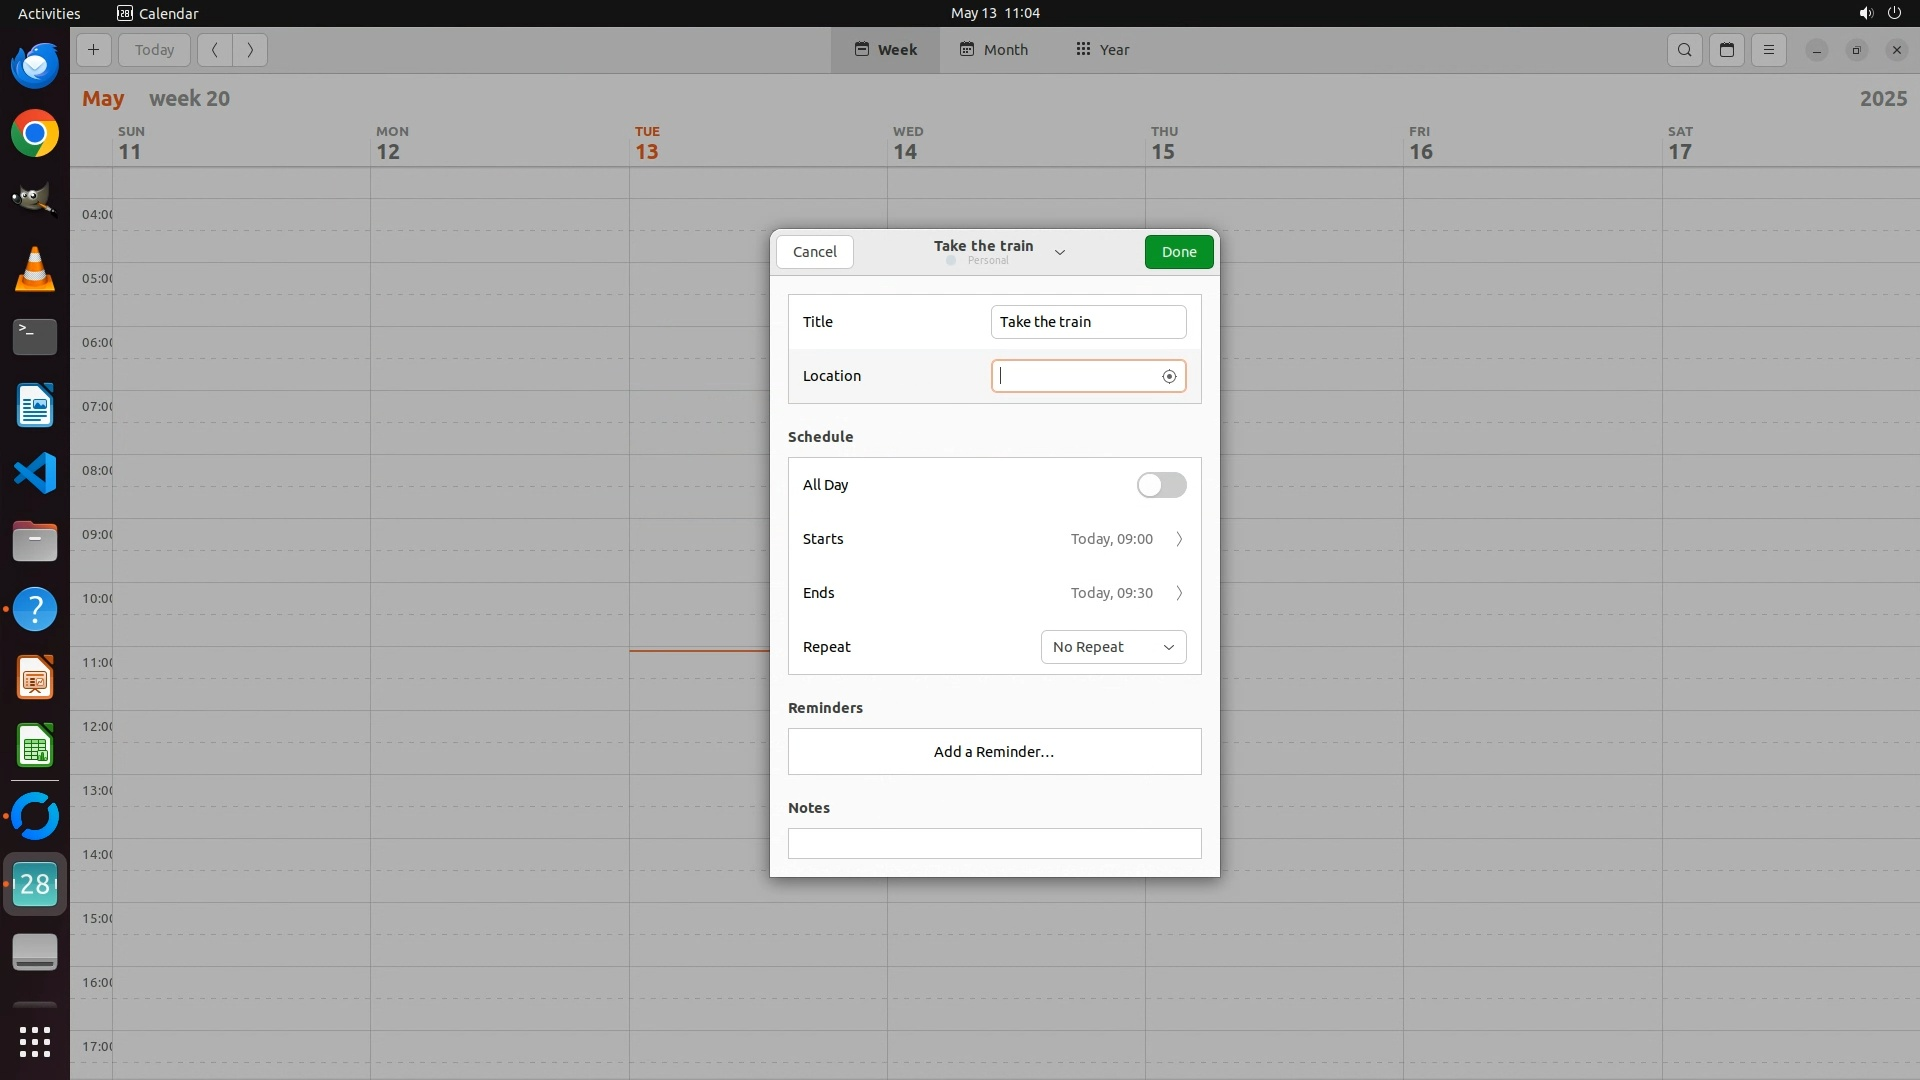Click the location target icon in field
Viewport: 1920px width, 1080px height.
[1169, 377]
